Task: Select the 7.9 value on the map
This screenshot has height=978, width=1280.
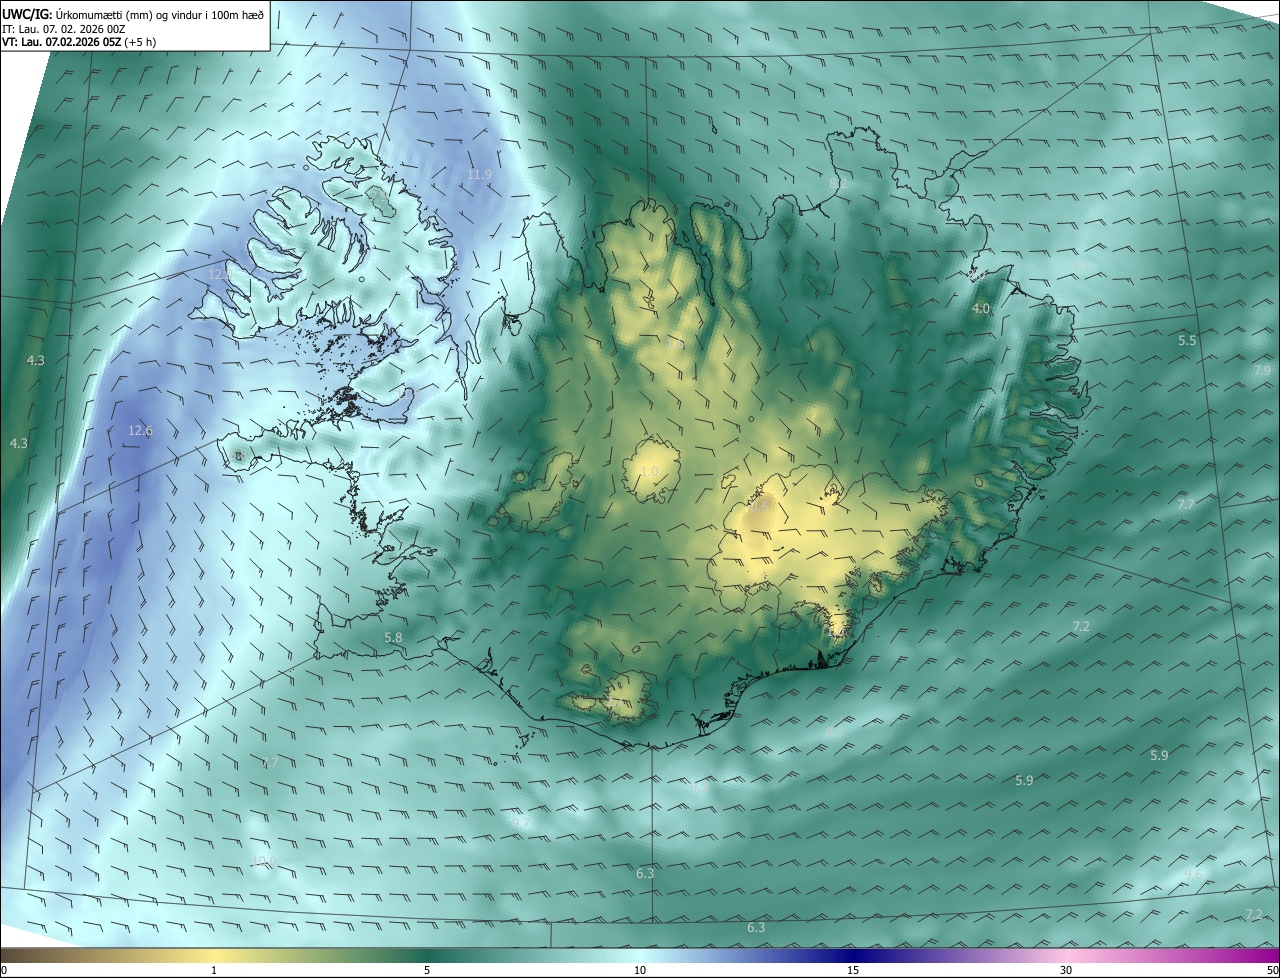Action: tap(1262, 371)
